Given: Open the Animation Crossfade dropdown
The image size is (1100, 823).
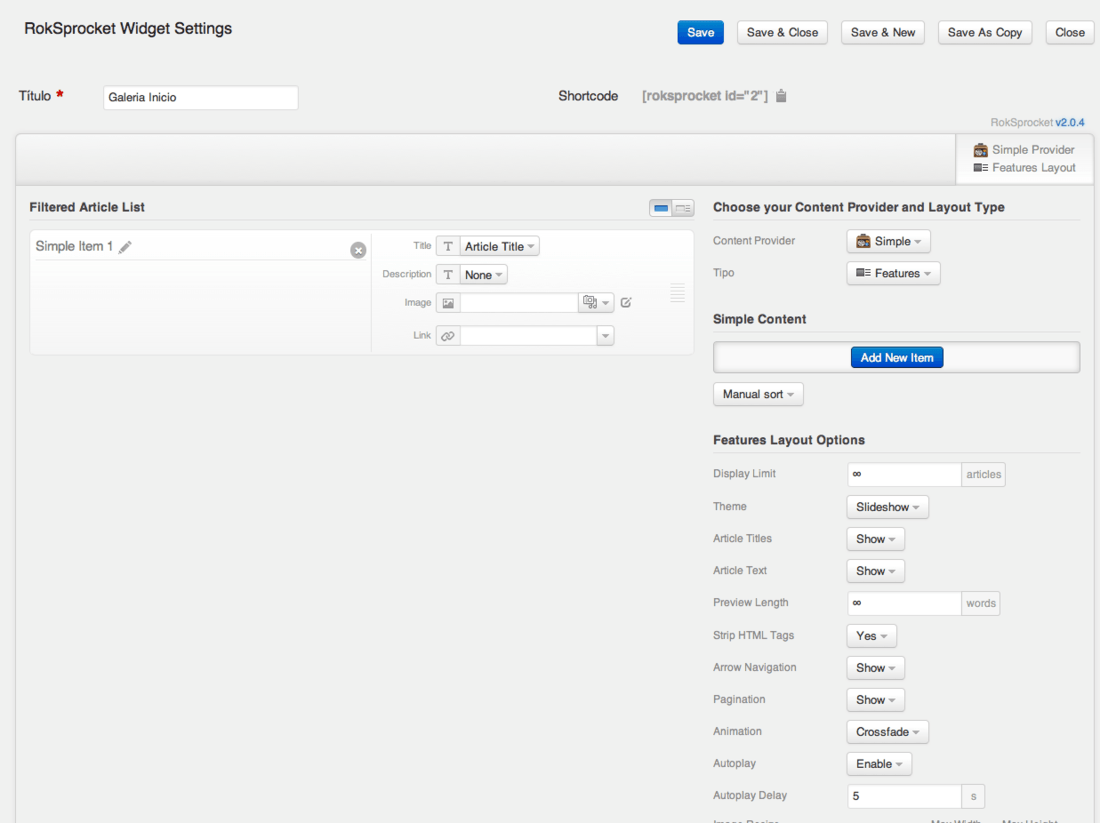Looking at the screenshot, I should pos(887,732).
